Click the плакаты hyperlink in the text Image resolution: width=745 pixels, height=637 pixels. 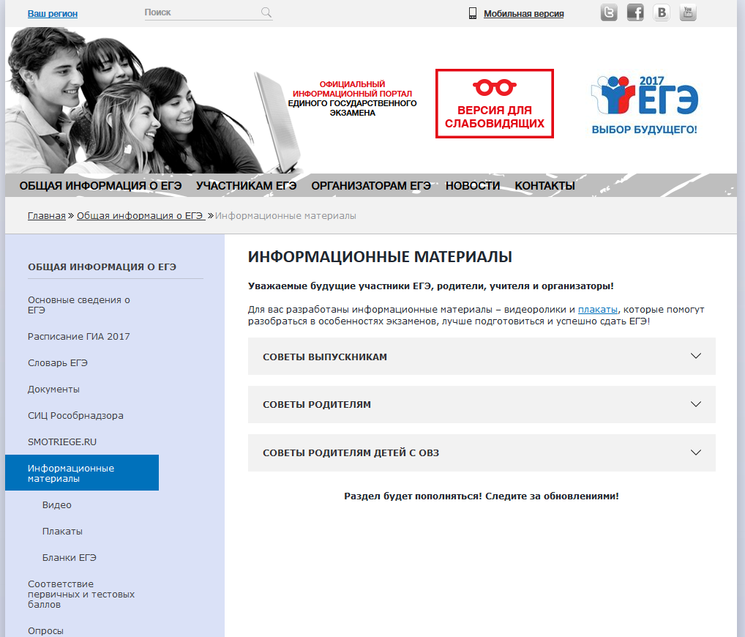click(598, 309)
